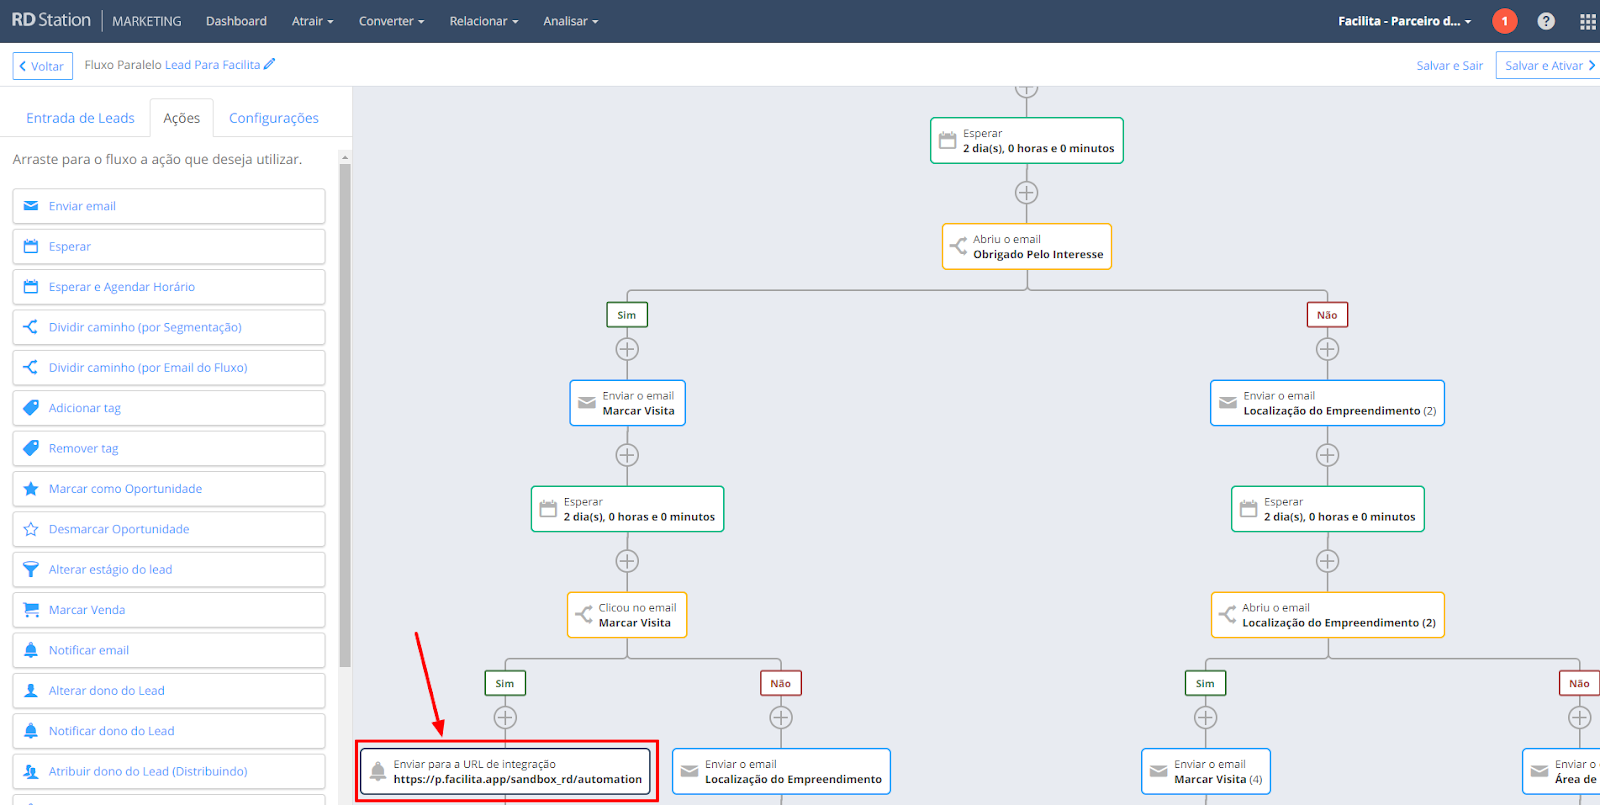
Task: Click the Salvar e Ativar button
Action: (x=1547, y=66)
